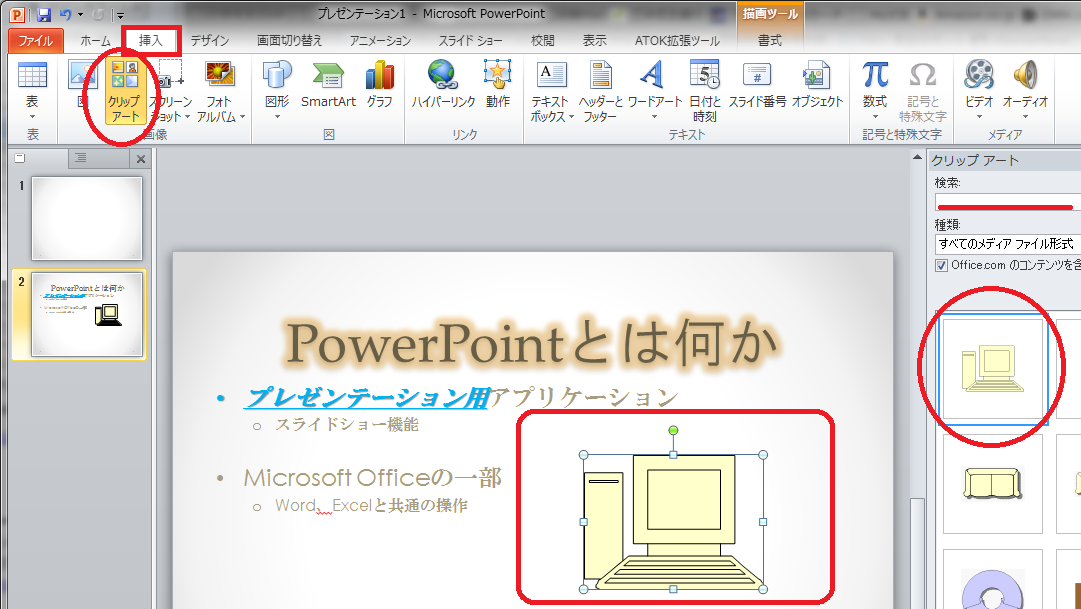This screenshot has height=609, width=1081.
Task: Click the scroll-up arrow beside the slide area
Action: pyautogui.click(x=917, y=157)
